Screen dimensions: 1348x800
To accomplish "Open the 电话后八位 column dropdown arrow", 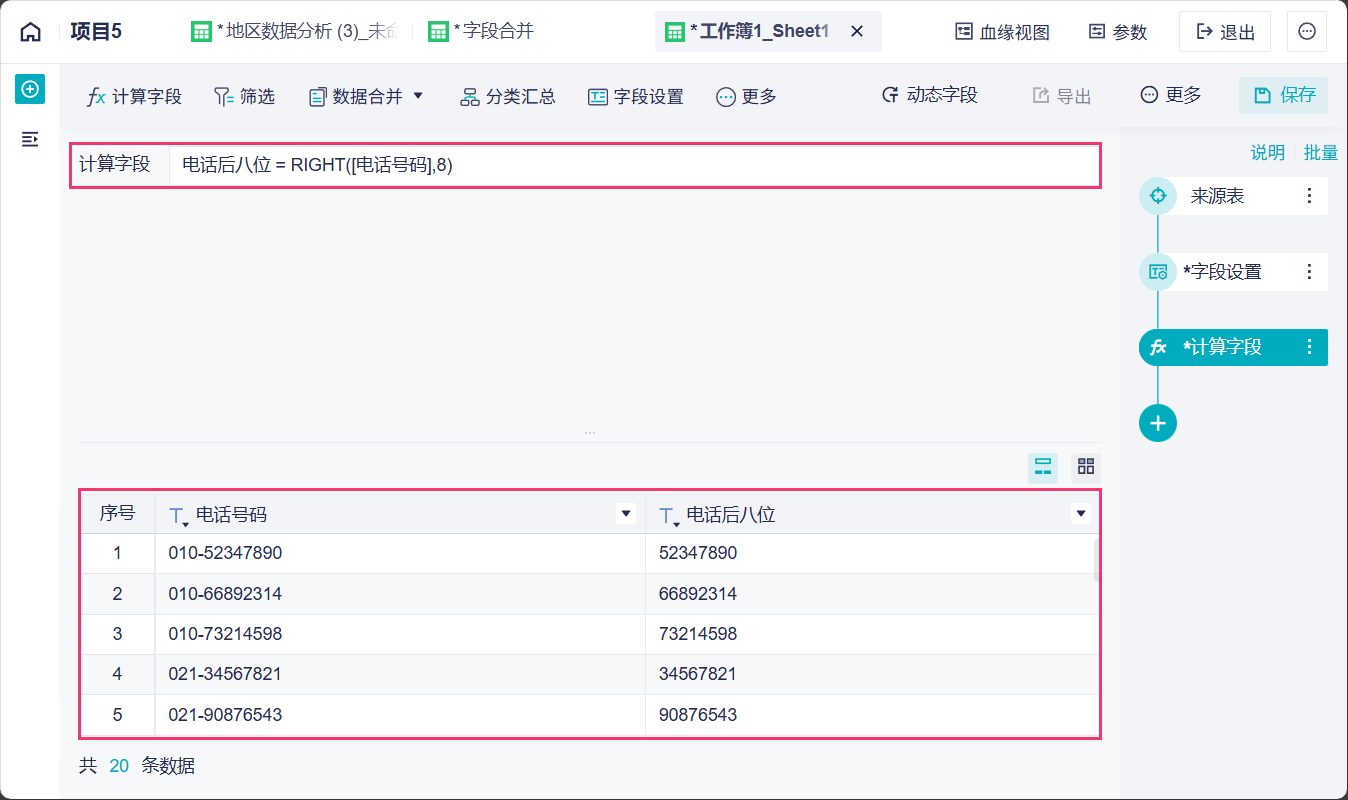I will [1080, 514].
